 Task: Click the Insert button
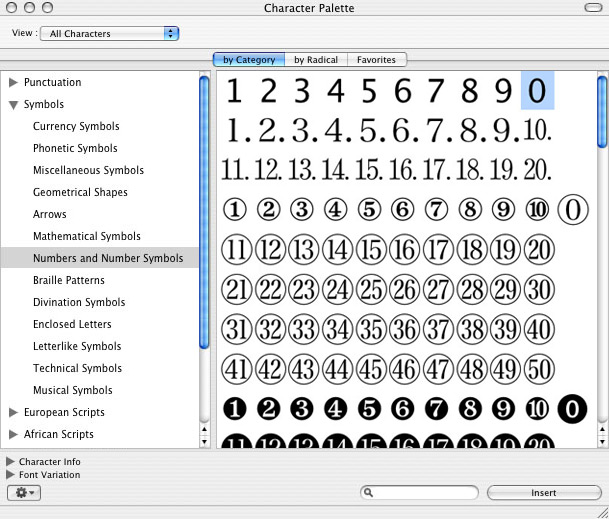(x=544, y=493)
